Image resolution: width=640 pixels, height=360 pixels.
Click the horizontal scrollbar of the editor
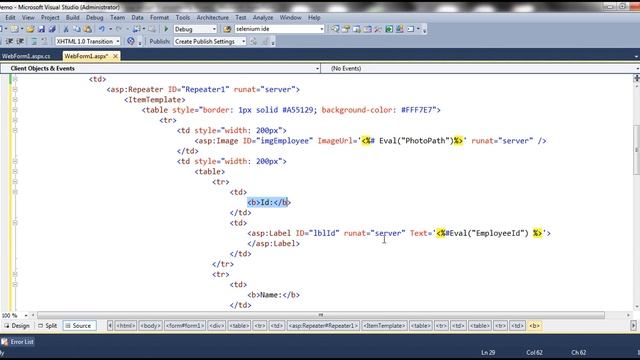(321, 316)
